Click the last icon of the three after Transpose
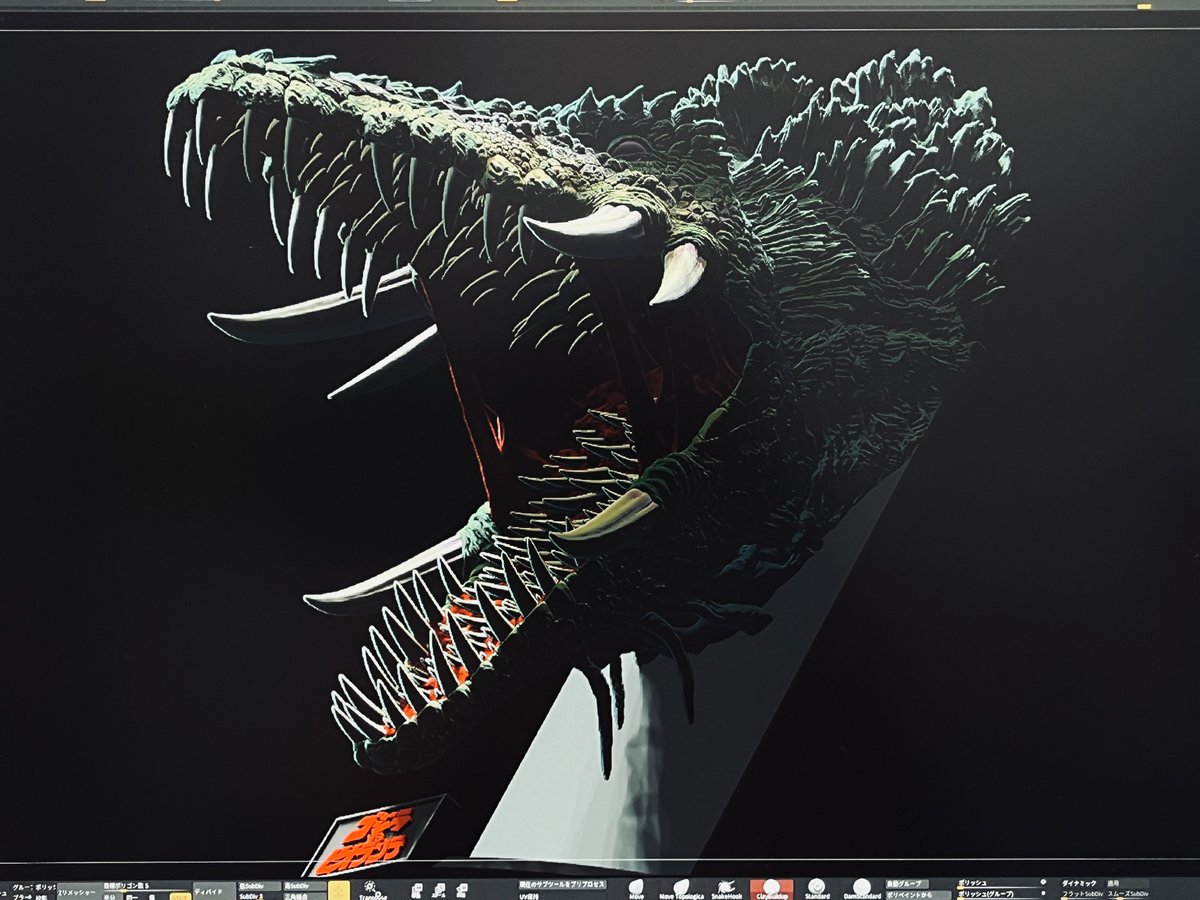 coord(461,890)
